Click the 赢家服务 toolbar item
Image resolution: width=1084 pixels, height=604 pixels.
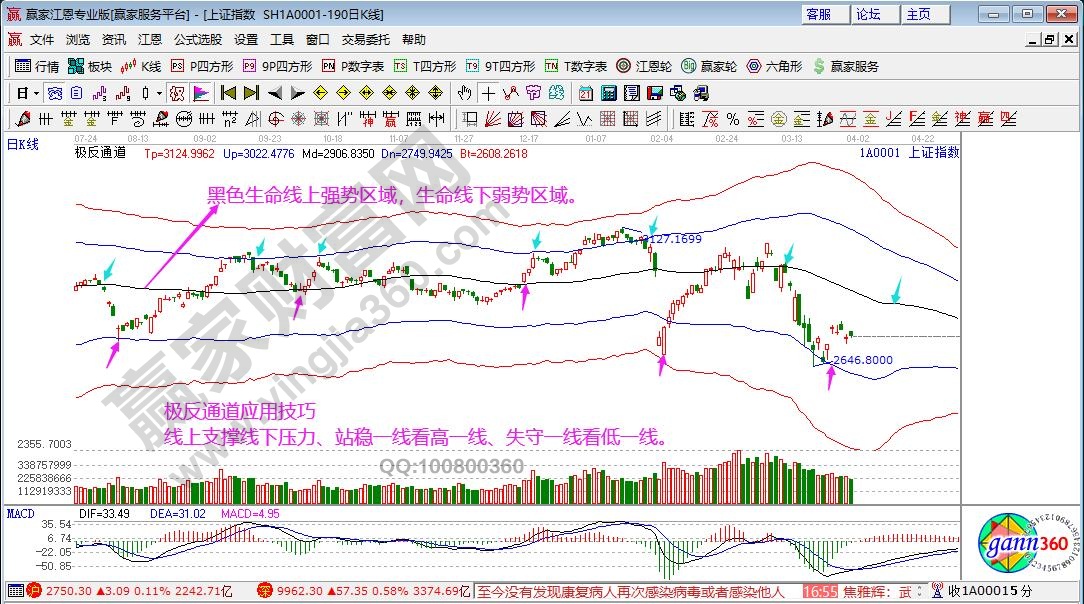click(x=846, y=66)
